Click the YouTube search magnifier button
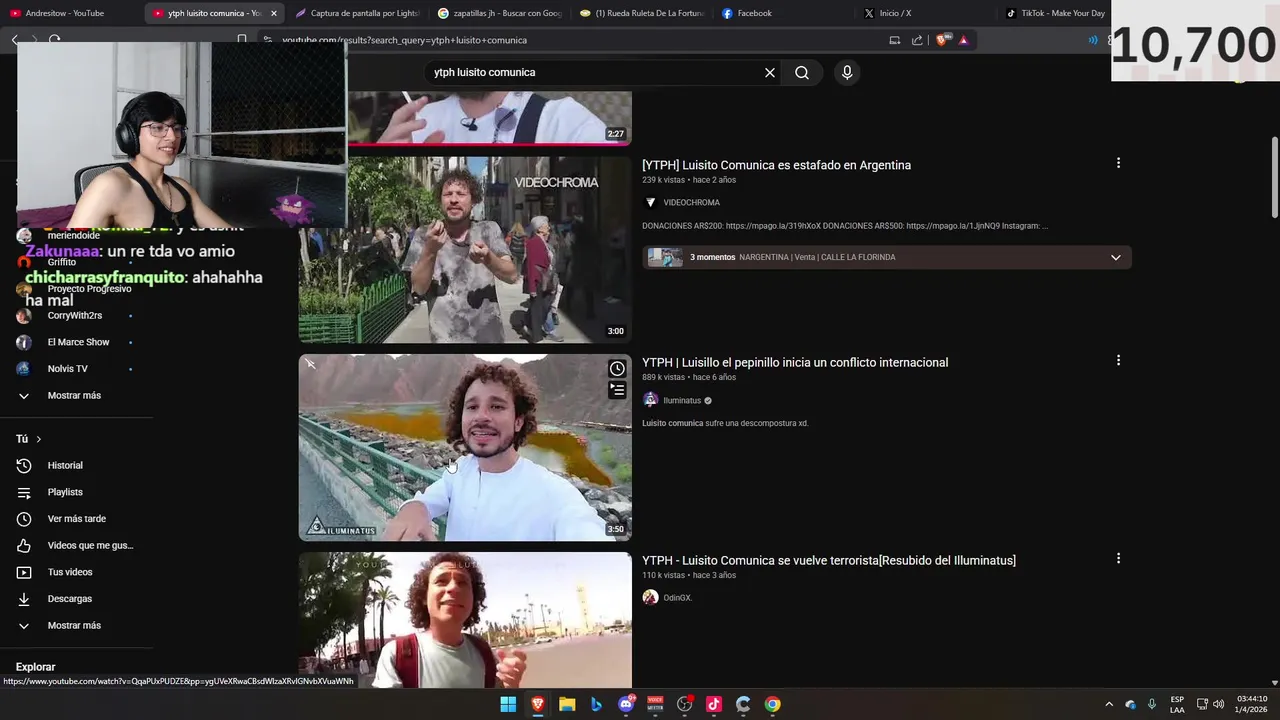Screen dimensions: 1280x720 tap(802, 72)
